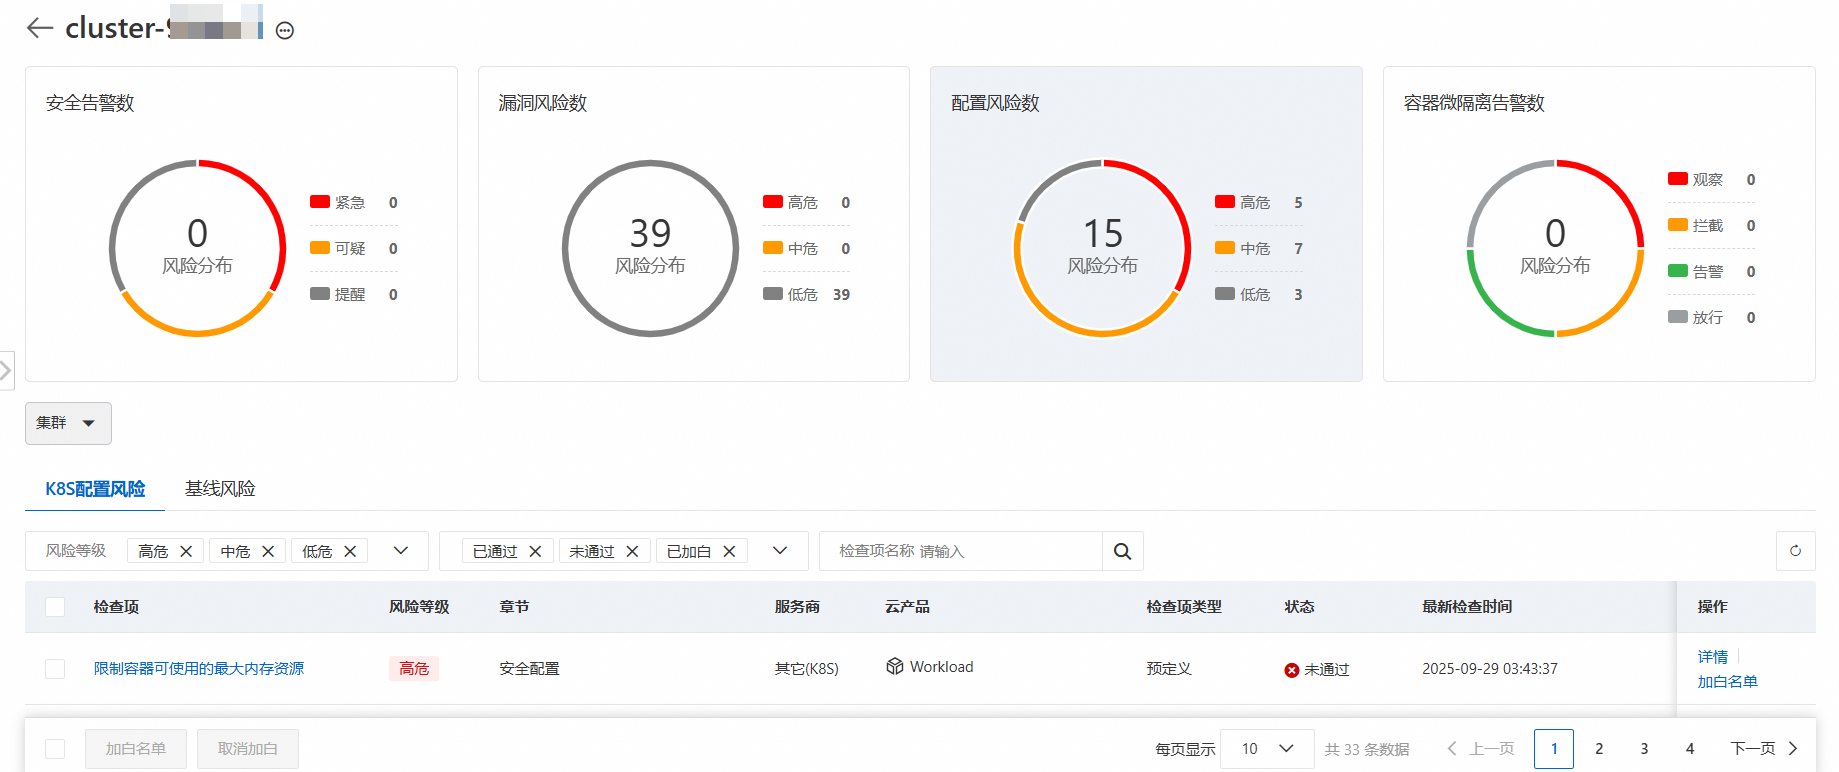This screenshot has height=772, width=1839.
Task: Go to next page using right chevron
Action: click(1793, 748)
